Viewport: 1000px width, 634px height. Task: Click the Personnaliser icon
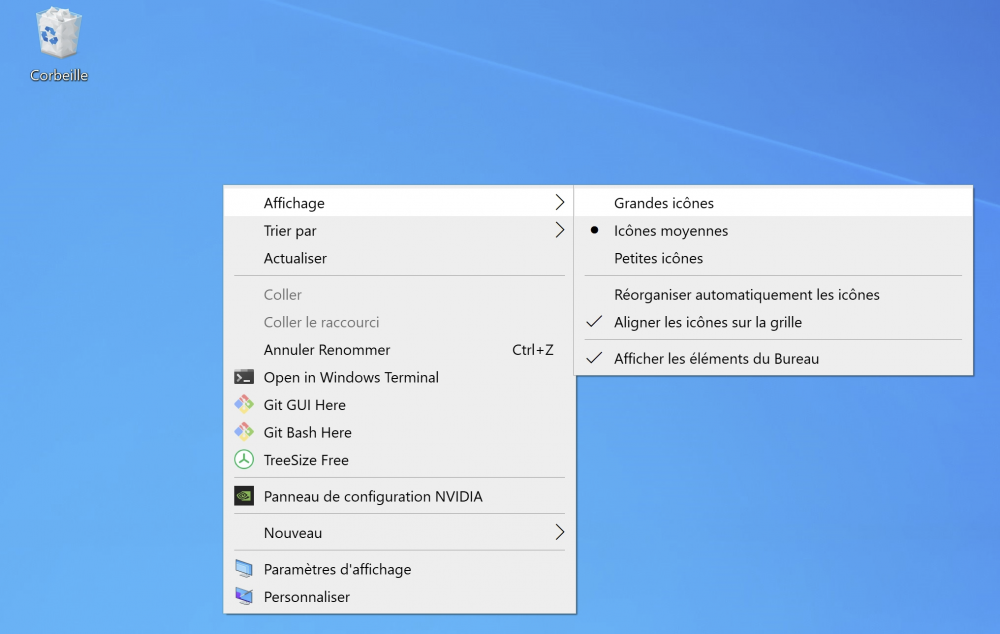[x=244, y=596]
